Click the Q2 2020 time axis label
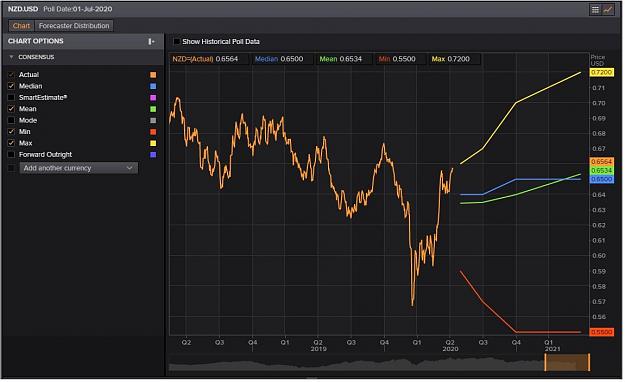 click(450, 346)
